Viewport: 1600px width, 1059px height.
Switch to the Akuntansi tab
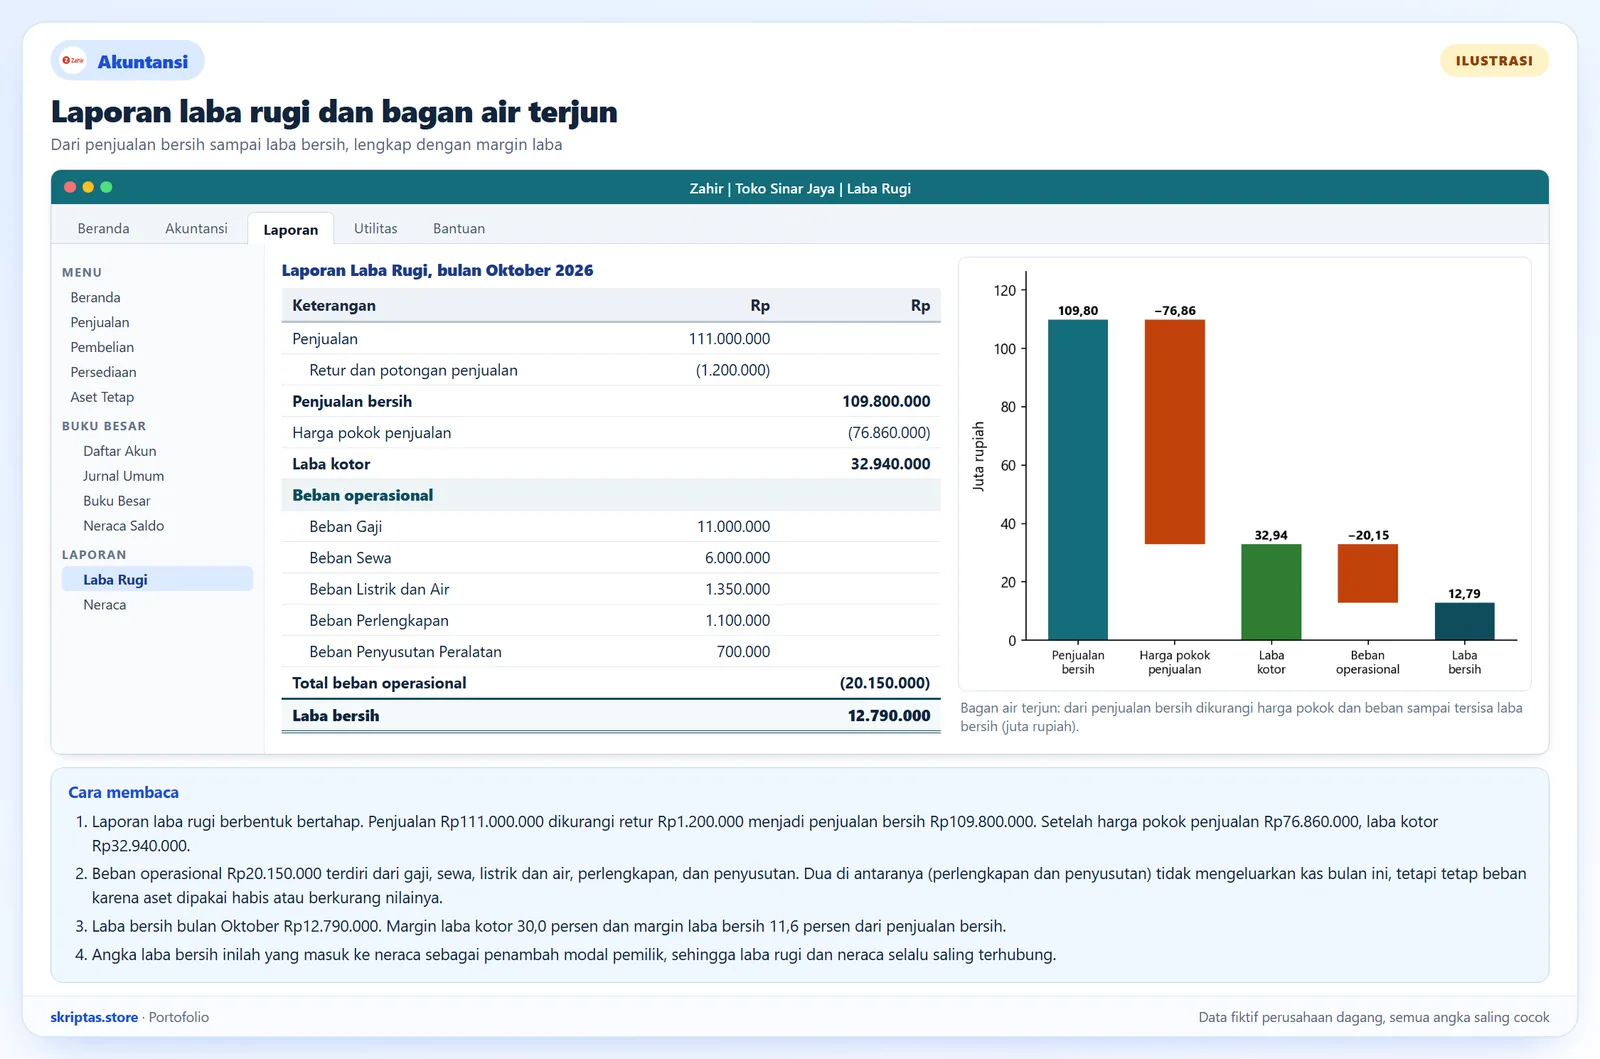pos(196,228)
